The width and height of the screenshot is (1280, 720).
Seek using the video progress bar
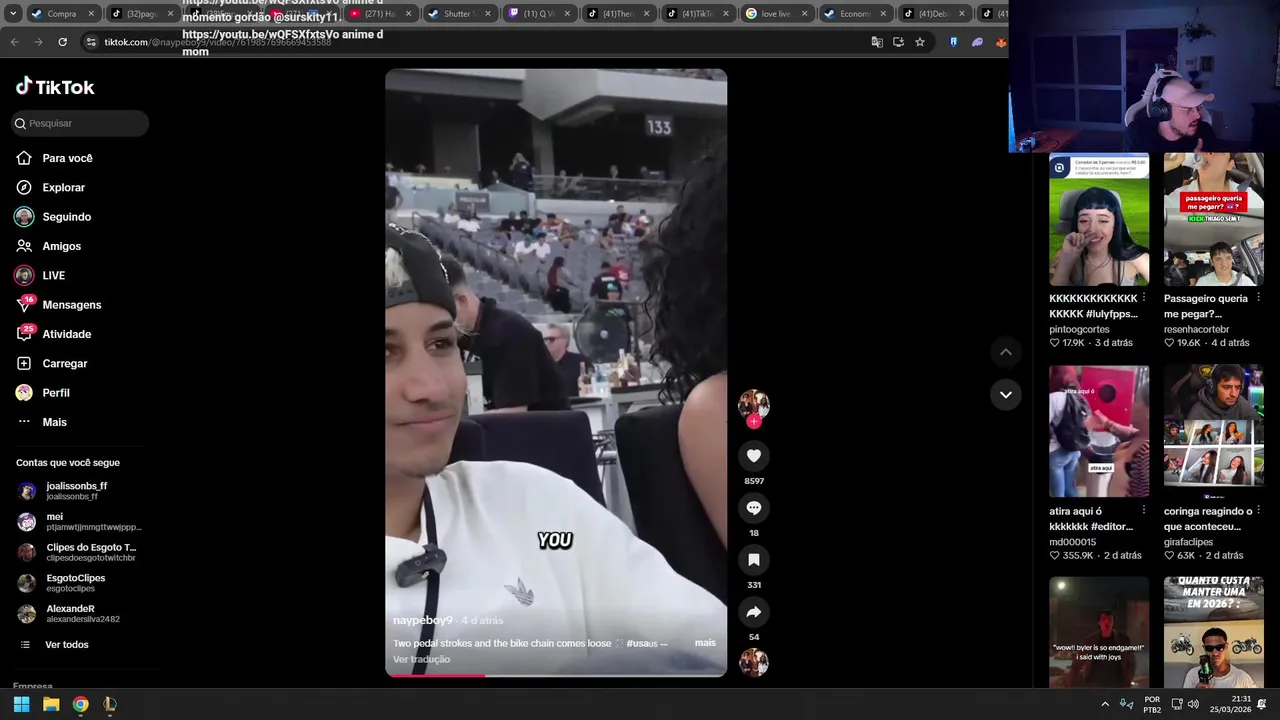(556, 675)
